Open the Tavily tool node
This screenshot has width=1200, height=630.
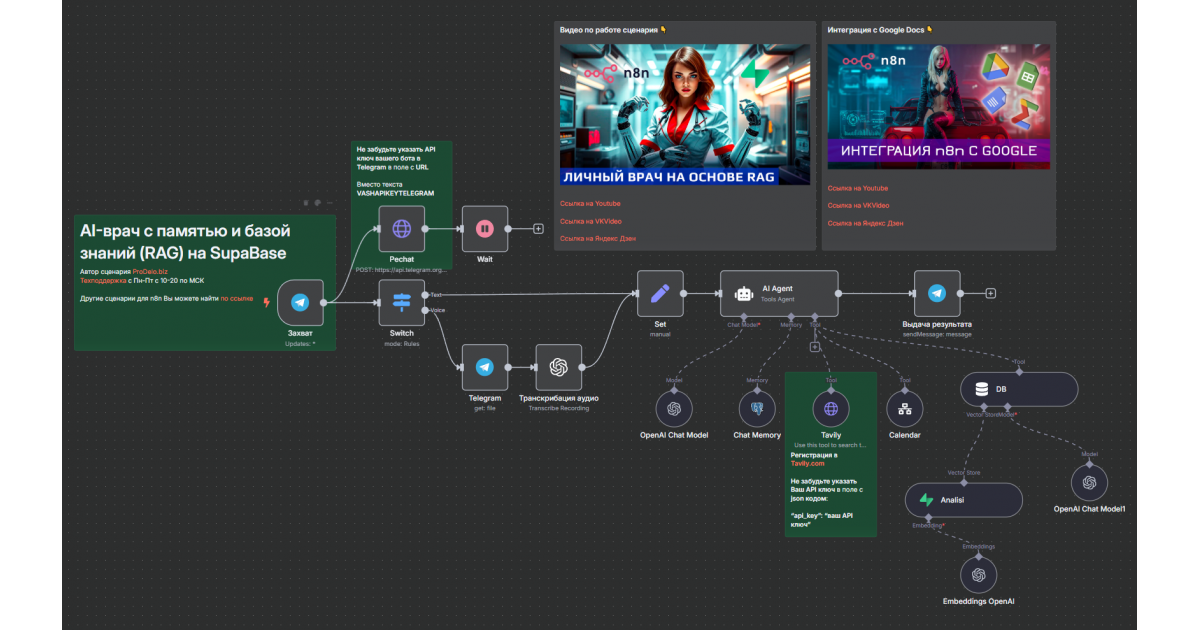coord(831,409)
